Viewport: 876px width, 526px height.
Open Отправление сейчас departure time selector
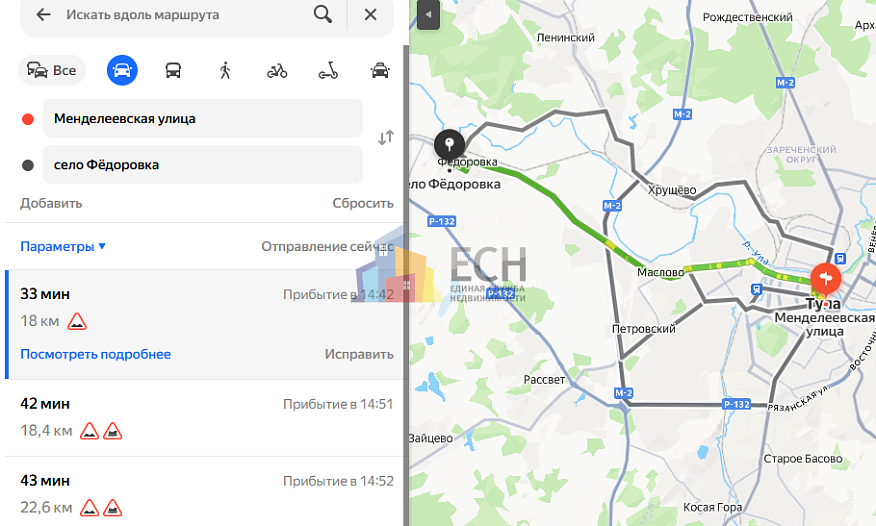coord(327,246)
